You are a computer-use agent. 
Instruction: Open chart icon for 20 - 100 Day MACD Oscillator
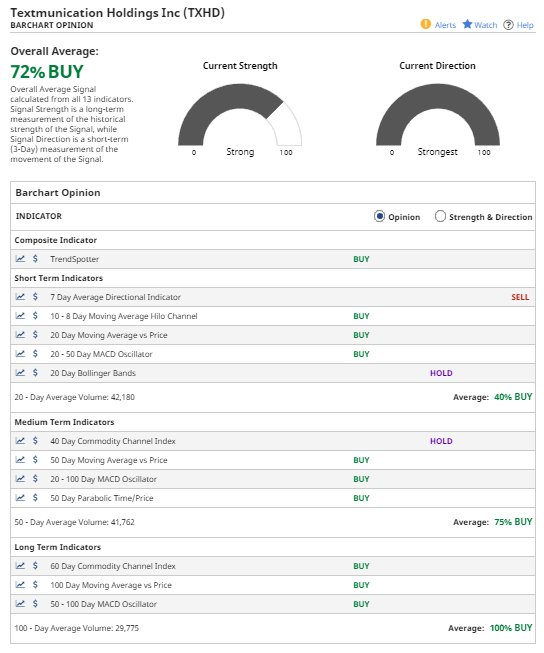(20, 479)
